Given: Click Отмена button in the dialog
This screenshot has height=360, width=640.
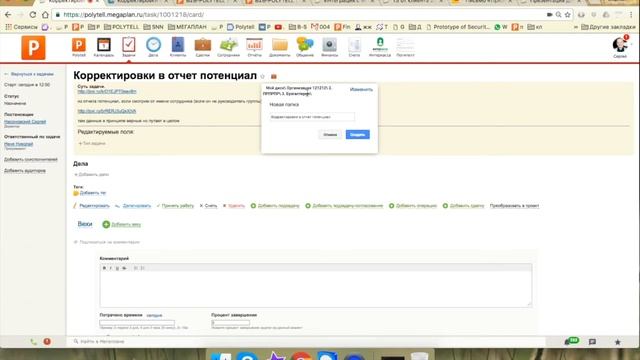Looking at the screenshot, I should pos(330,134).
